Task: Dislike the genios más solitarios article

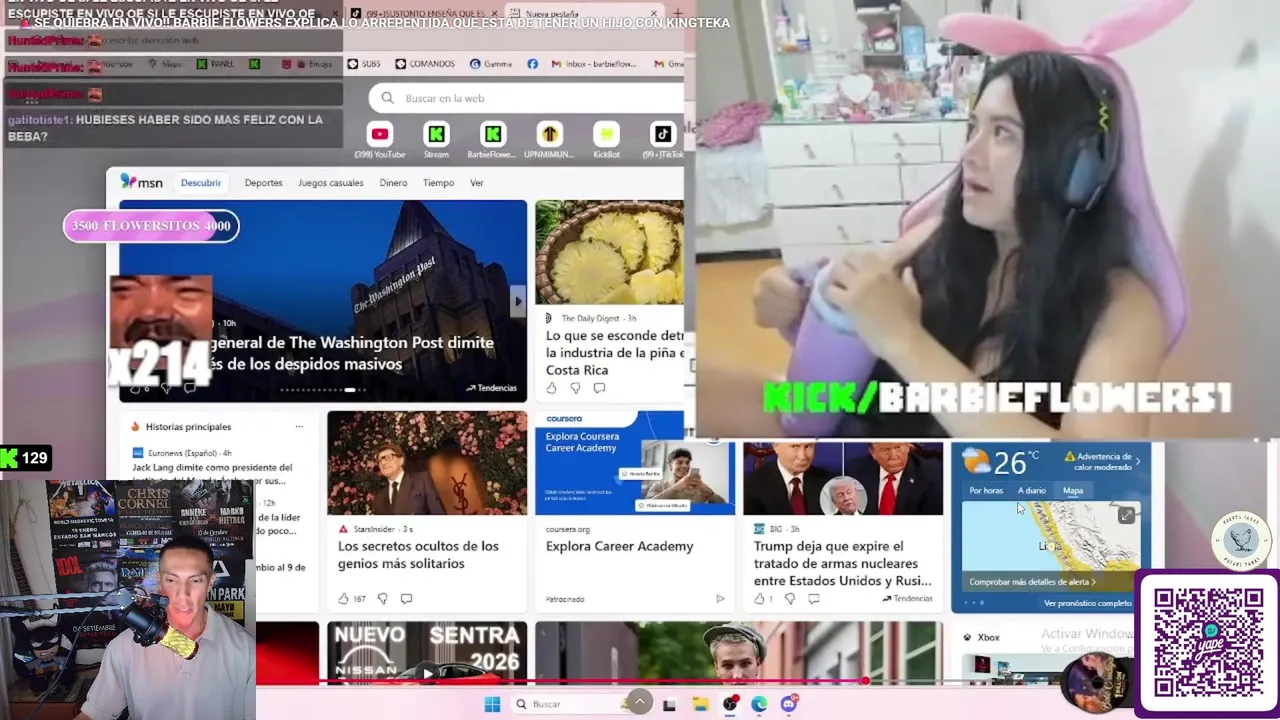Action: coord(382,599)
